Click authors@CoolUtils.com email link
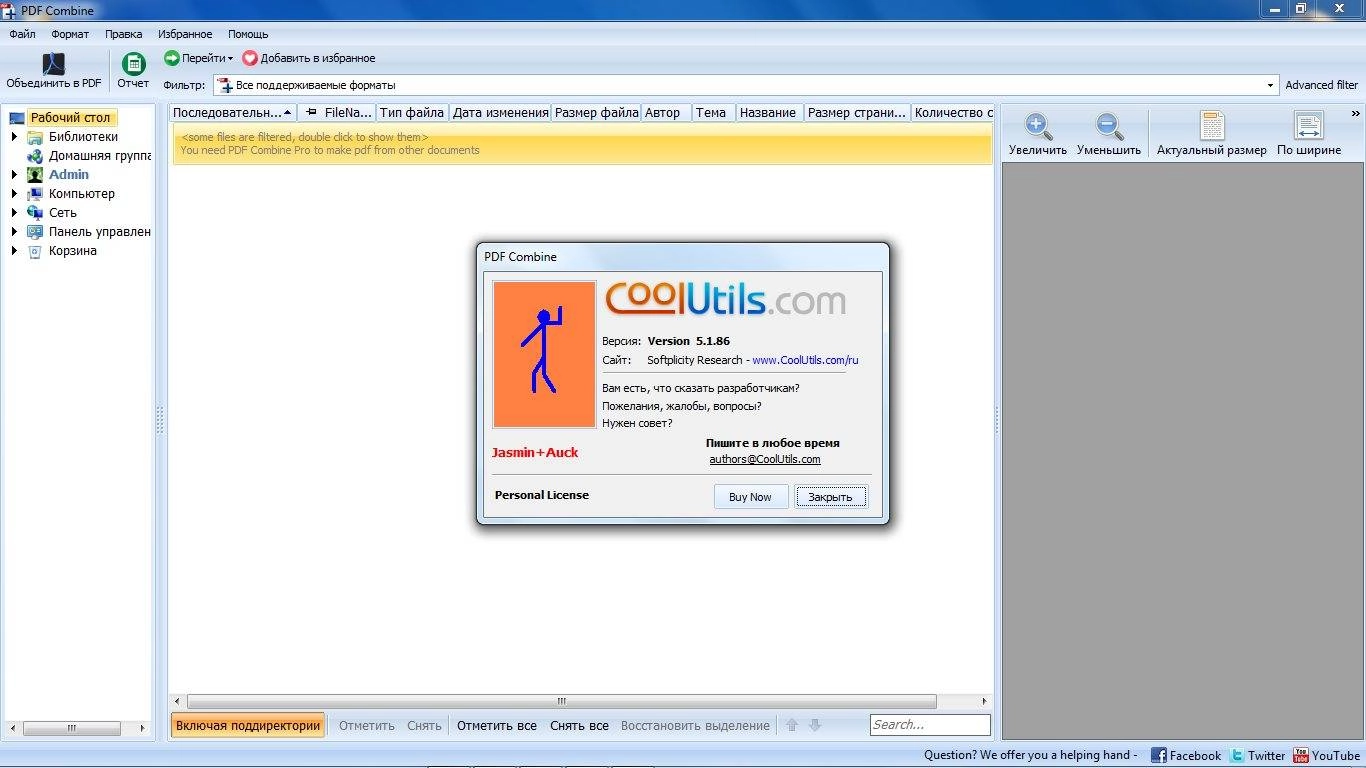The image size is (1366, 768). [x=765, y=459]
